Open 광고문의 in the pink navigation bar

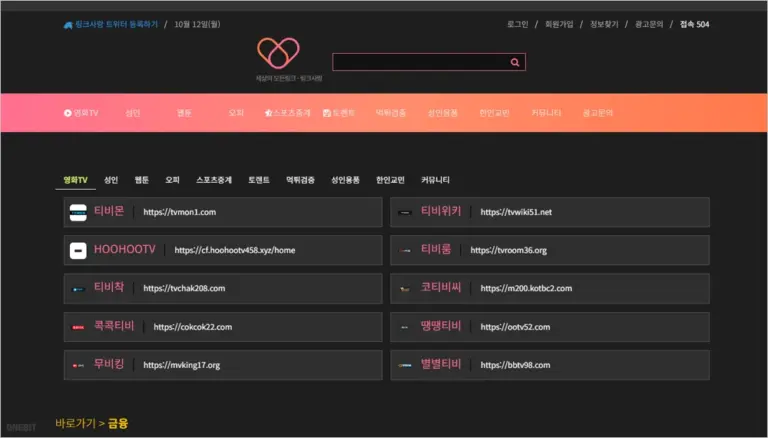[598, 113]
